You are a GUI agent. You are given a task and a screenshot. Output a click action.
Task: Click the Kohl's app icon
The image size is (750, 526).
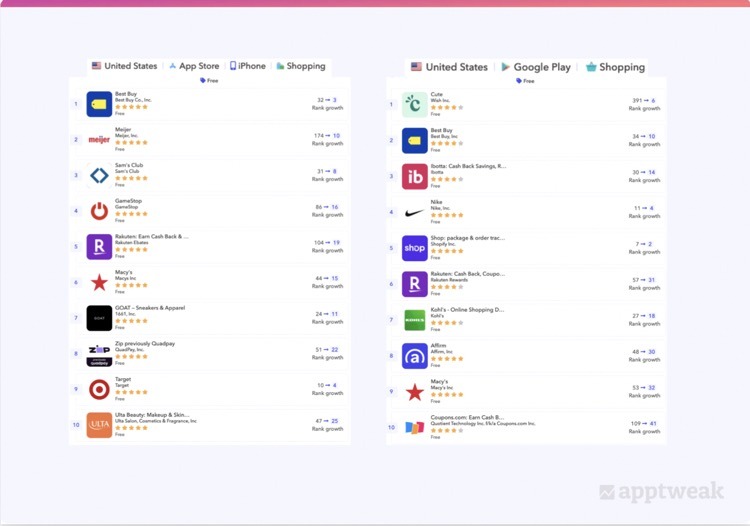pyautogui.click(x=415, y=320)
